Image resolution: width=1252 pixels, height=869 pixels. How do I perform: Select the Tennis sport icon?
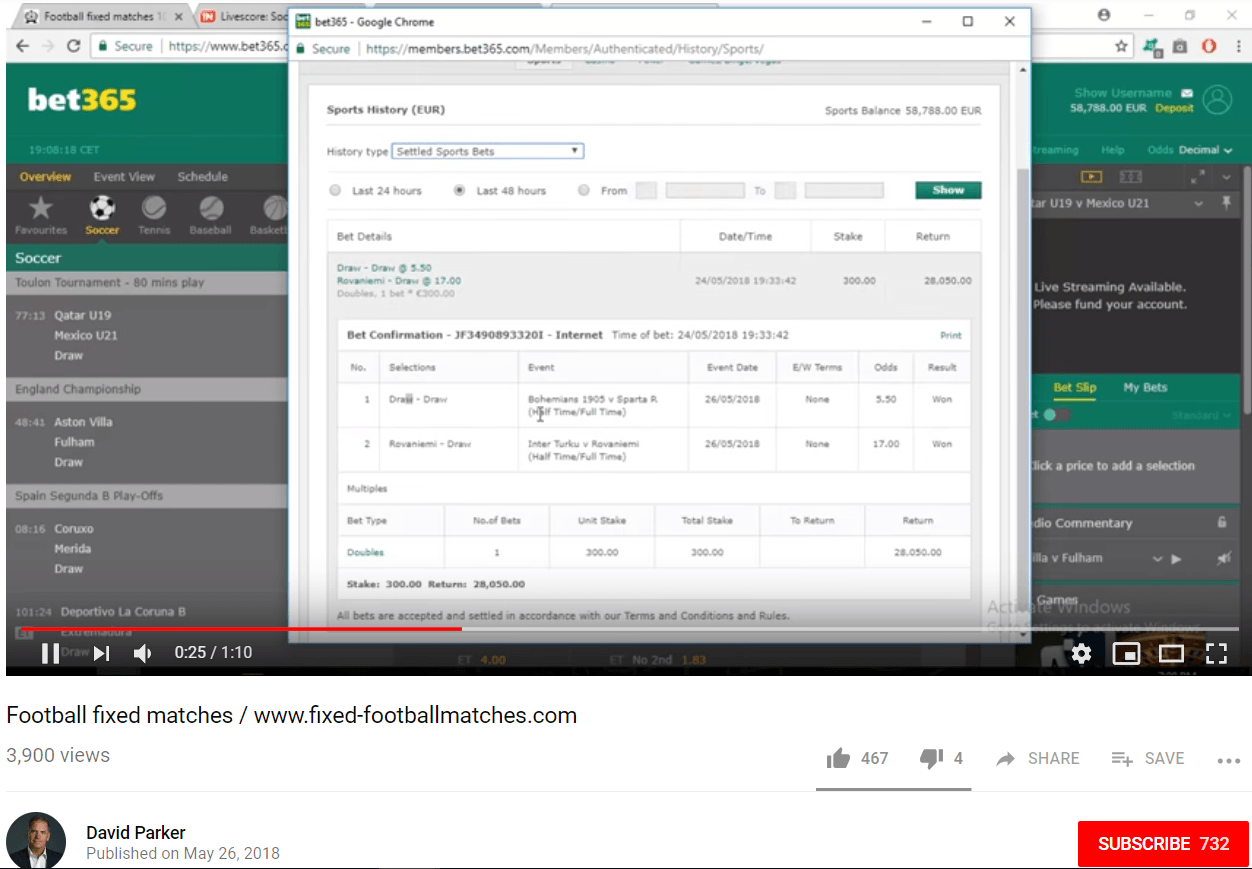pyautogui.click(x=154, y=208)
